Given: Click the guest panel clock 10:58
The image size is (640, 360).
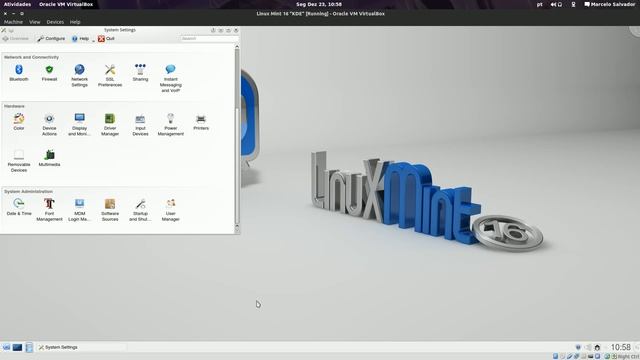Looking at the screenshot, I should pyautogui.click(x=620, y=347).
